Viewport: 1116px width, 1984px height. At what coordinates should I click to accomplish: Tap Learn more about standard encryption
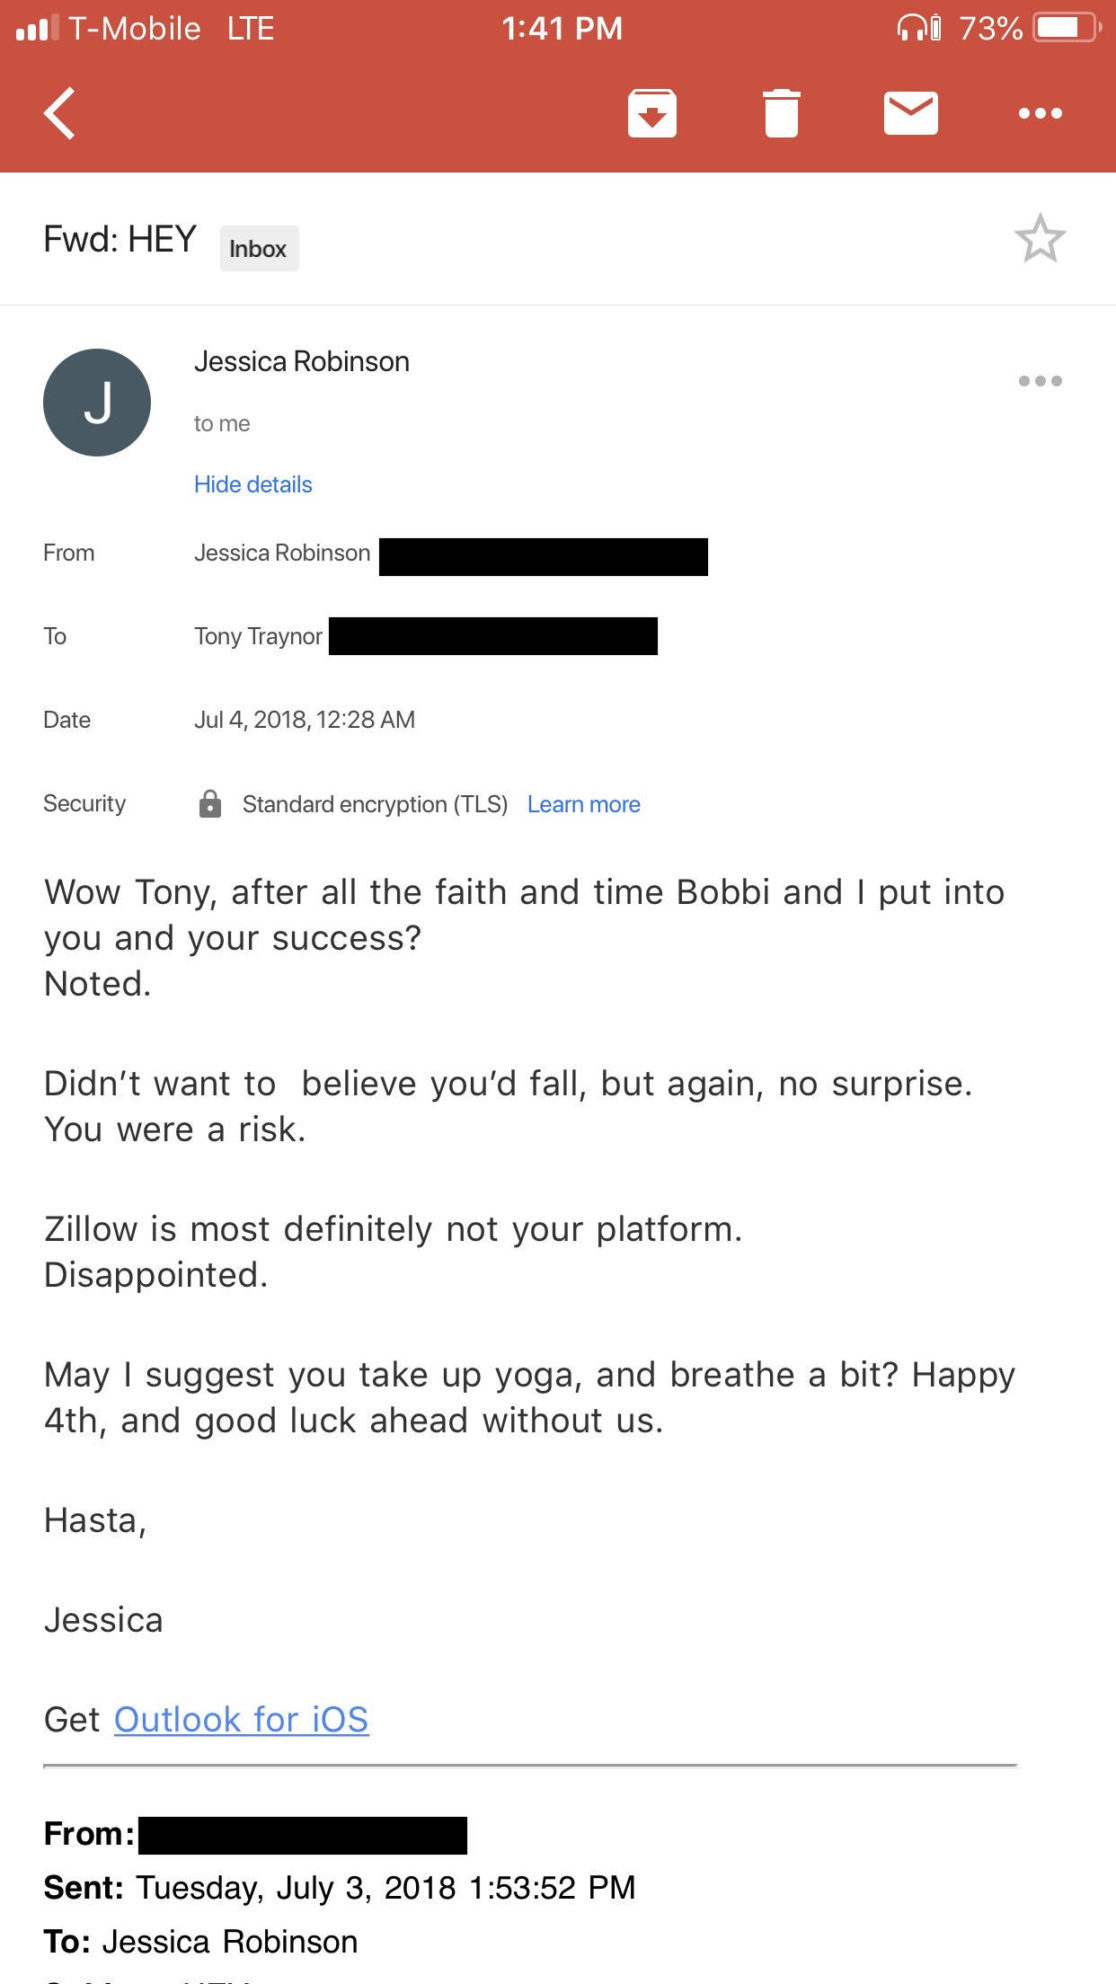(584, 804)
